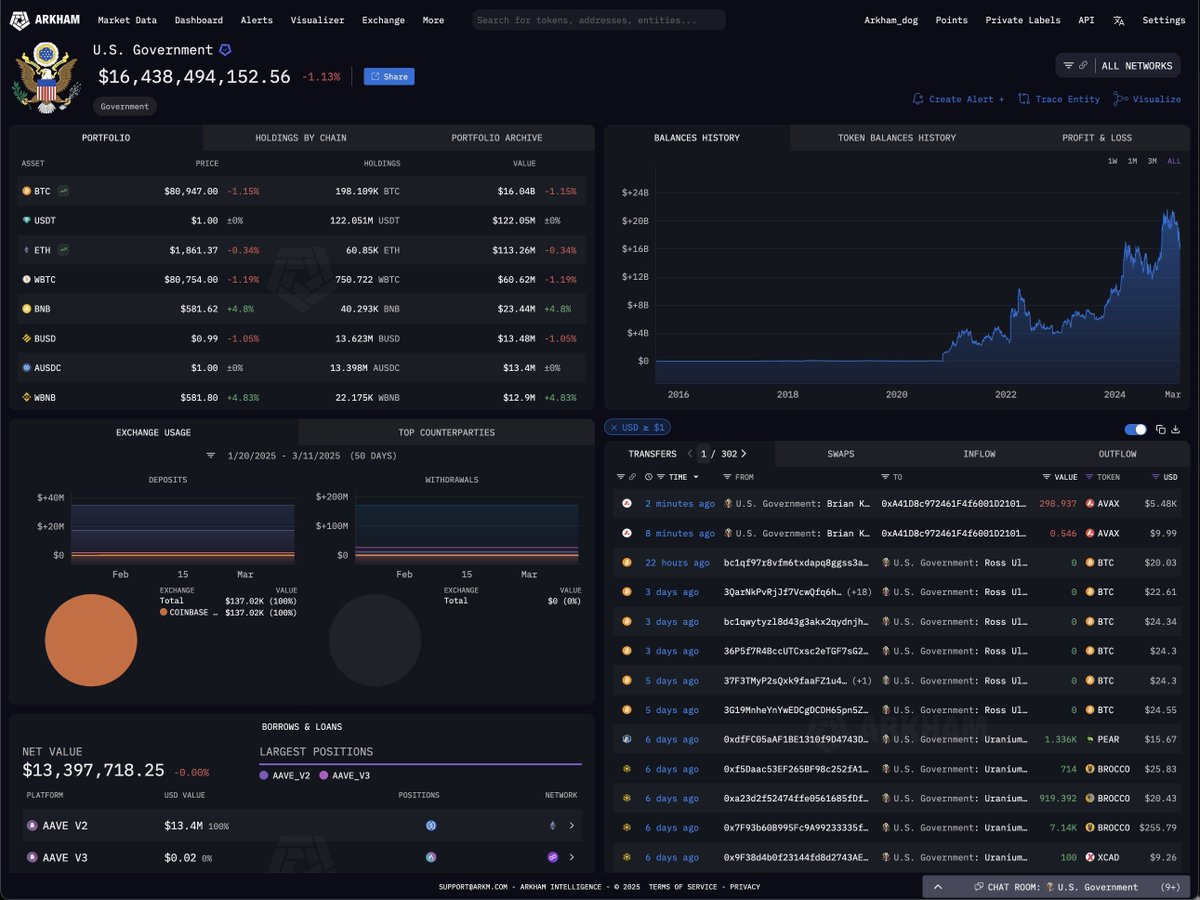Toggle AAVE_V3 legend in Largest Positions
The width and height of the screenshot is (1200, 900).
pyautogui.click(x=344, y=775)
